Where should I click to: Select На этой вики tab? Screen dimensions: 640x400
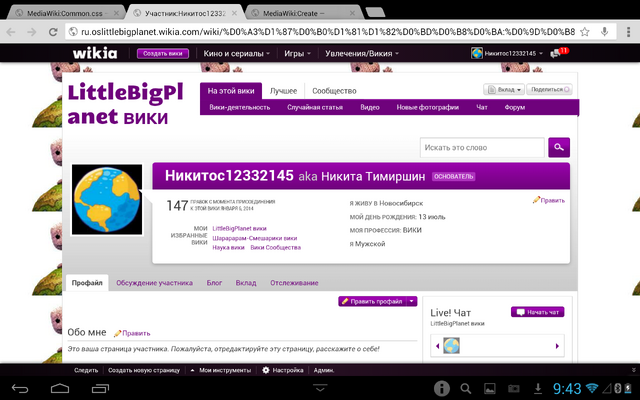(x=231, y=91)
